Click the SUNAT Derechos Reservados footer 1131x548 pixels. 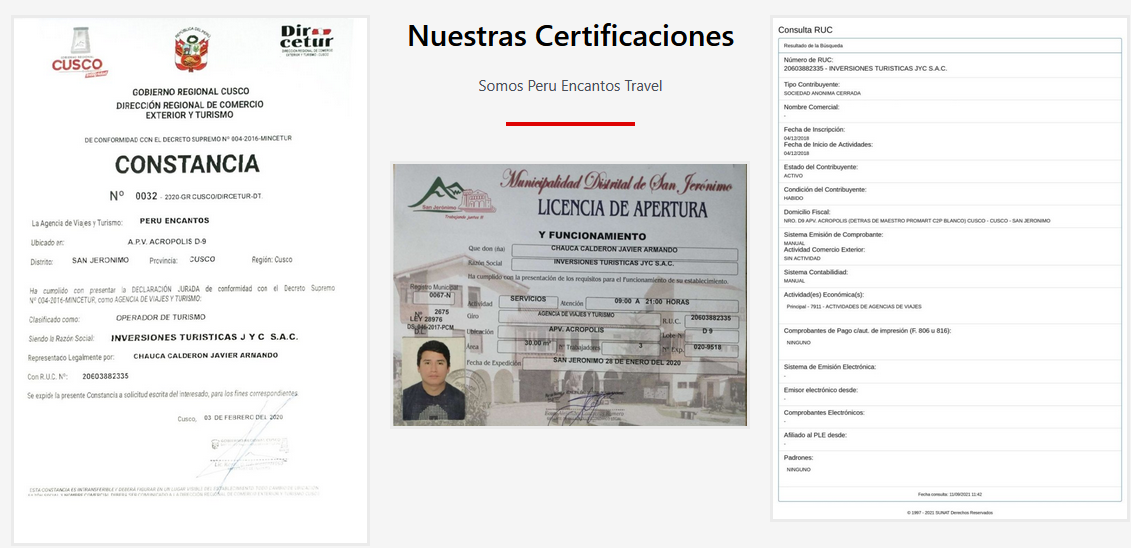click(x=950, y=512)
